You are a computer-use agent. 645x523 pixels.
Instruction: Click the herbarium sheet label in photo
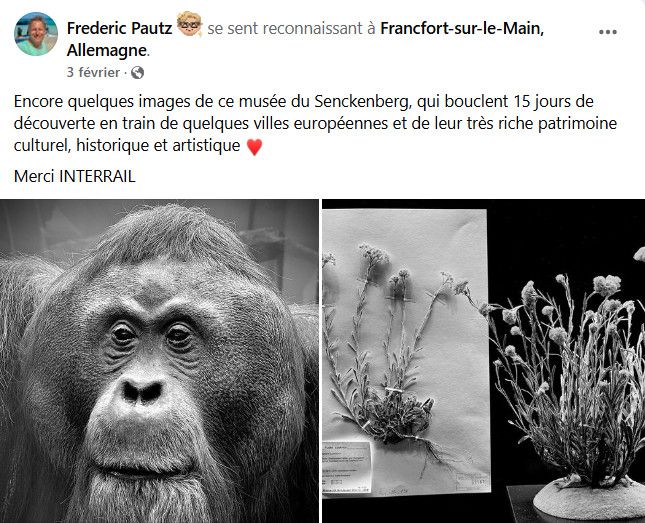click(347, 467)
